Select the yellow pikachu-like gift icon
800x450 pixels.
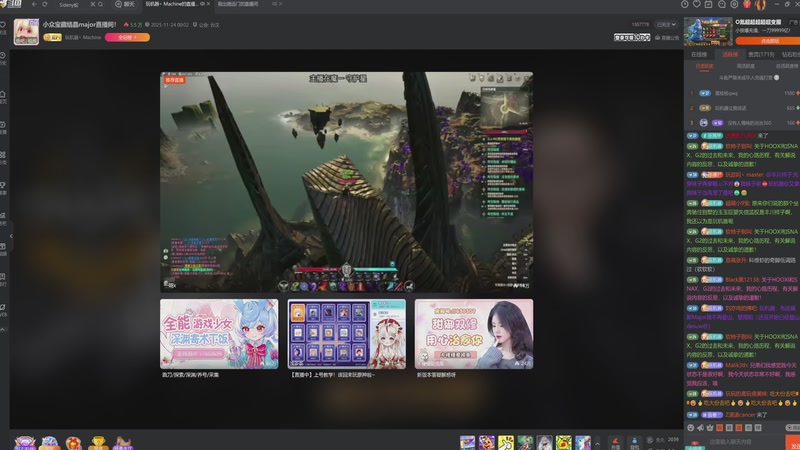[x=564, y=443]
